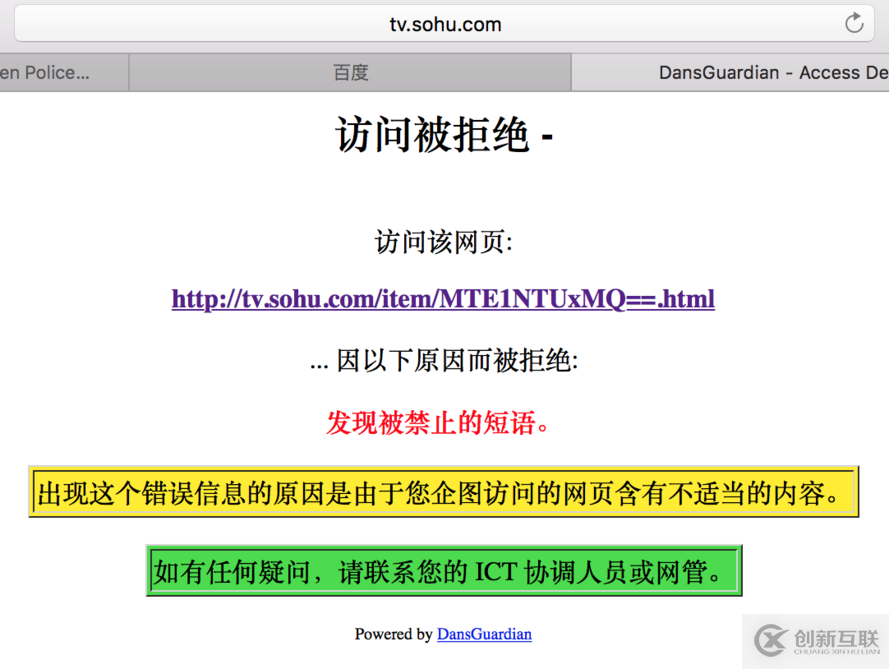Click the green ICT contact notice

tap(444, 570)
